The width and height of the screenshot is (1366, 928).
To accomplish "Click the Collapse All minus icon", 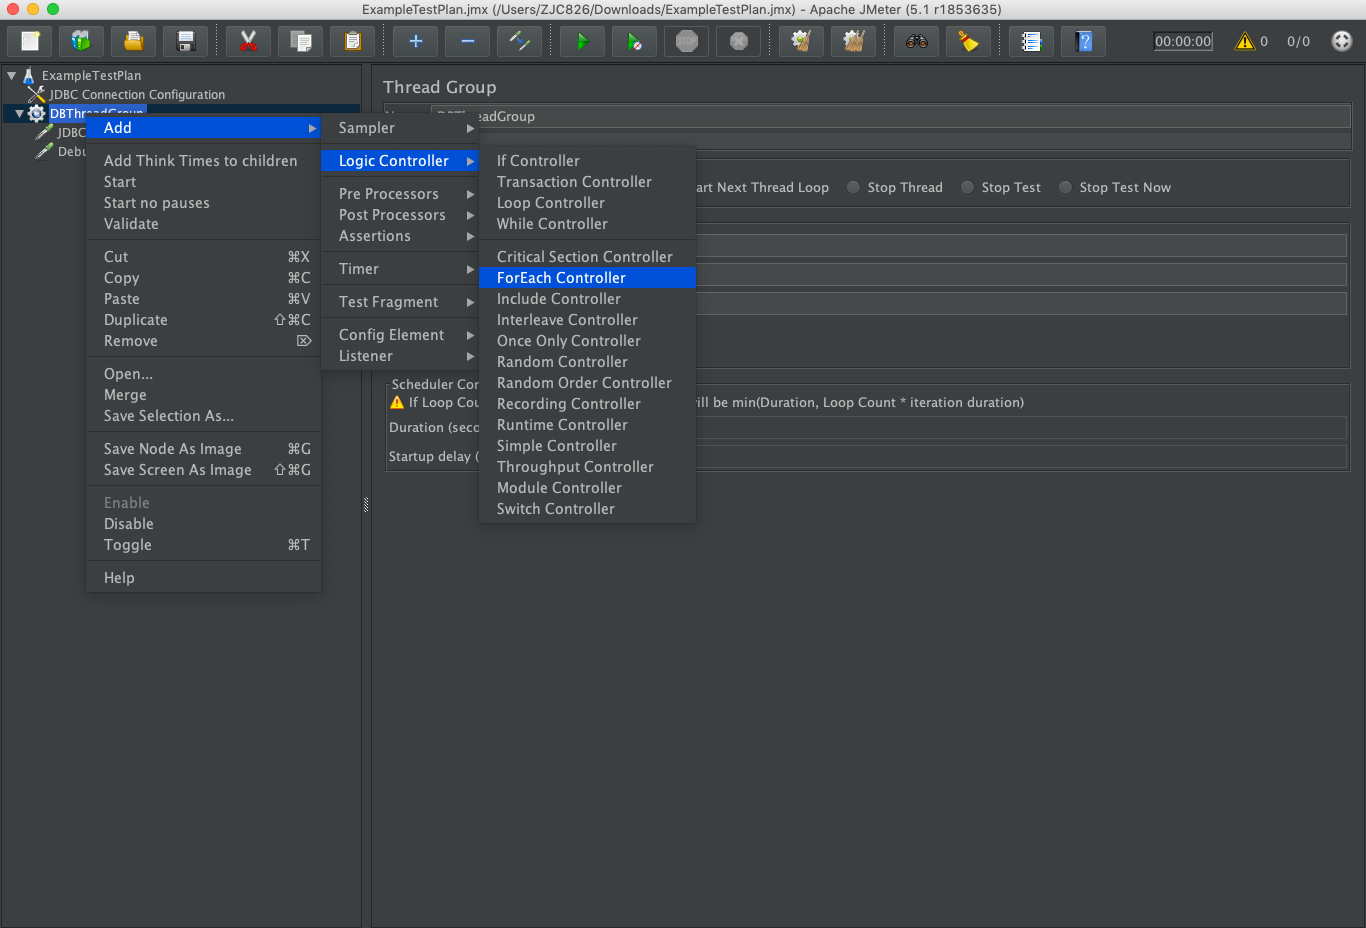I will [467, 41].
